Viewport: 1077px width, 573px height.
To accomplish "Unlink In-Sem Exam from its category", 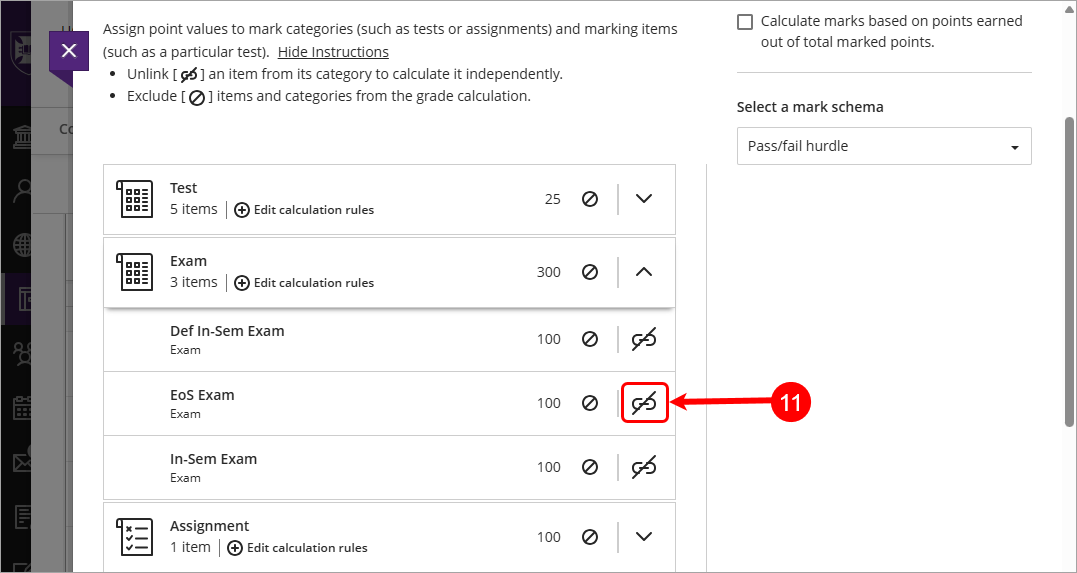I will pos(644,467).
